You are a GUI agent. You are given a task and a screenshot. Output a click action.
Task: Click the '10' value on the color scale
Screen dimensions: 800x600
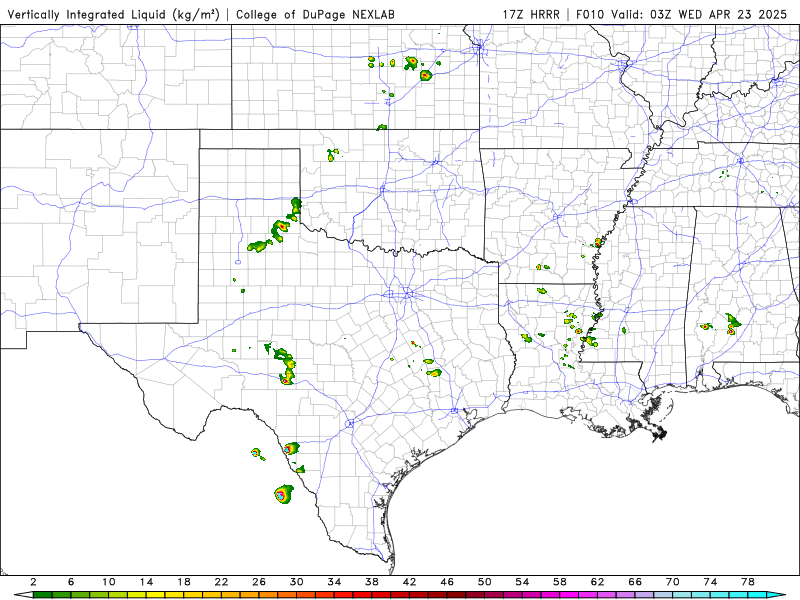109,582
